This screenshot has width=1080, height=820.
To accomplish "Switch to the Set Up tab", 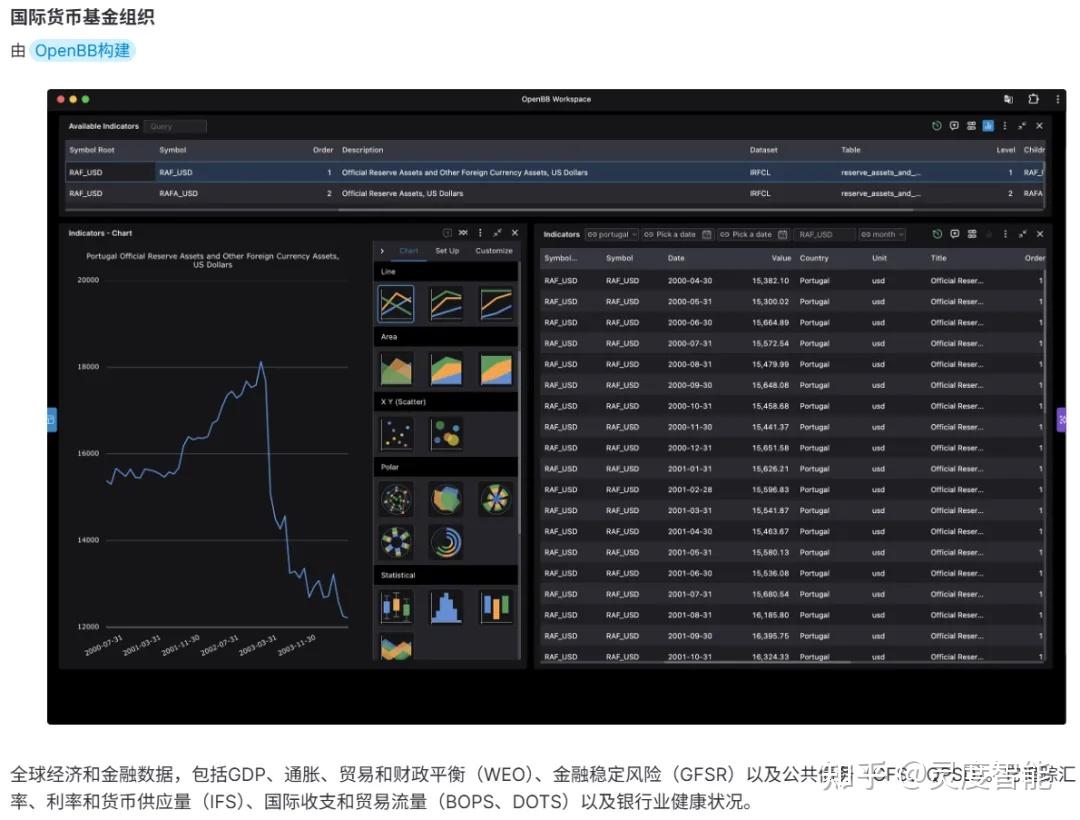I will [x=447, y=251].
